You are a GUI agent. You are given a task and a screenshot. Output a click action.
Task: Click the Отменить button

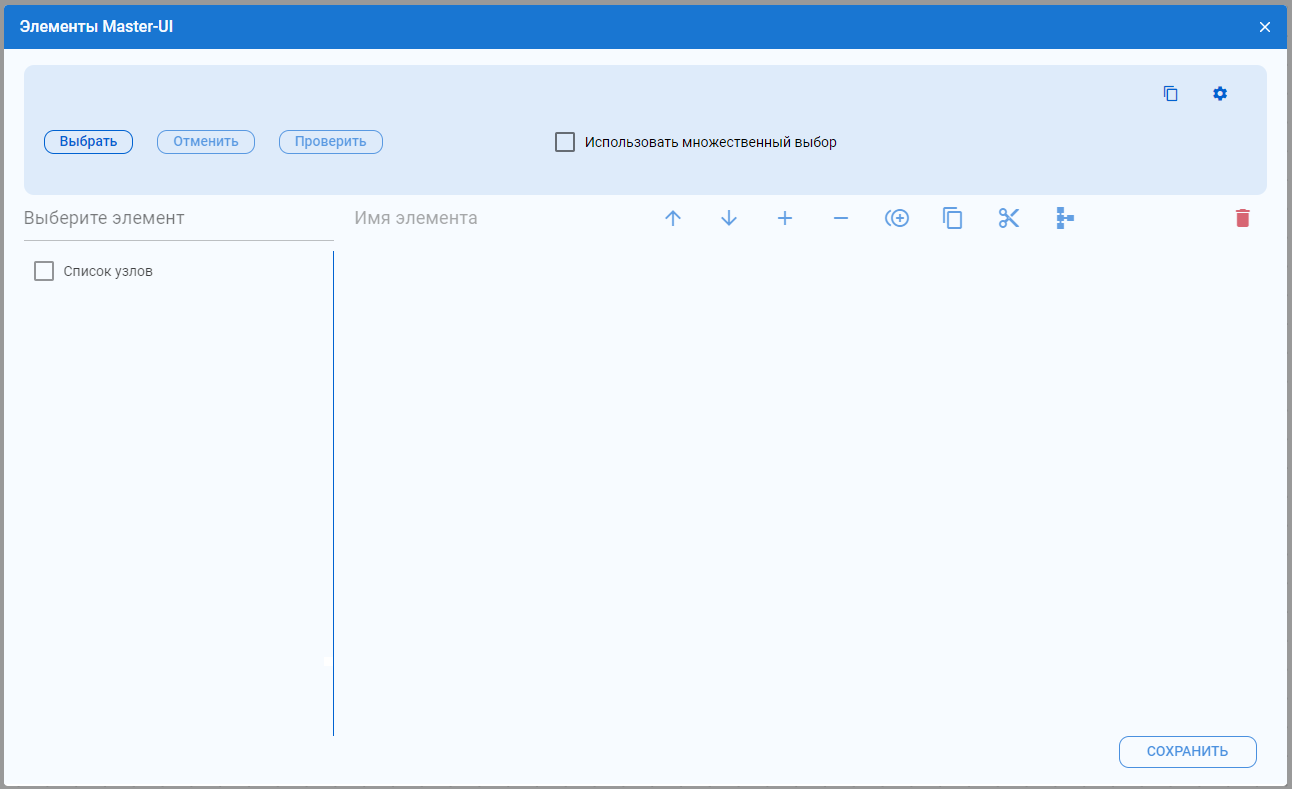[x=206, y=142]
